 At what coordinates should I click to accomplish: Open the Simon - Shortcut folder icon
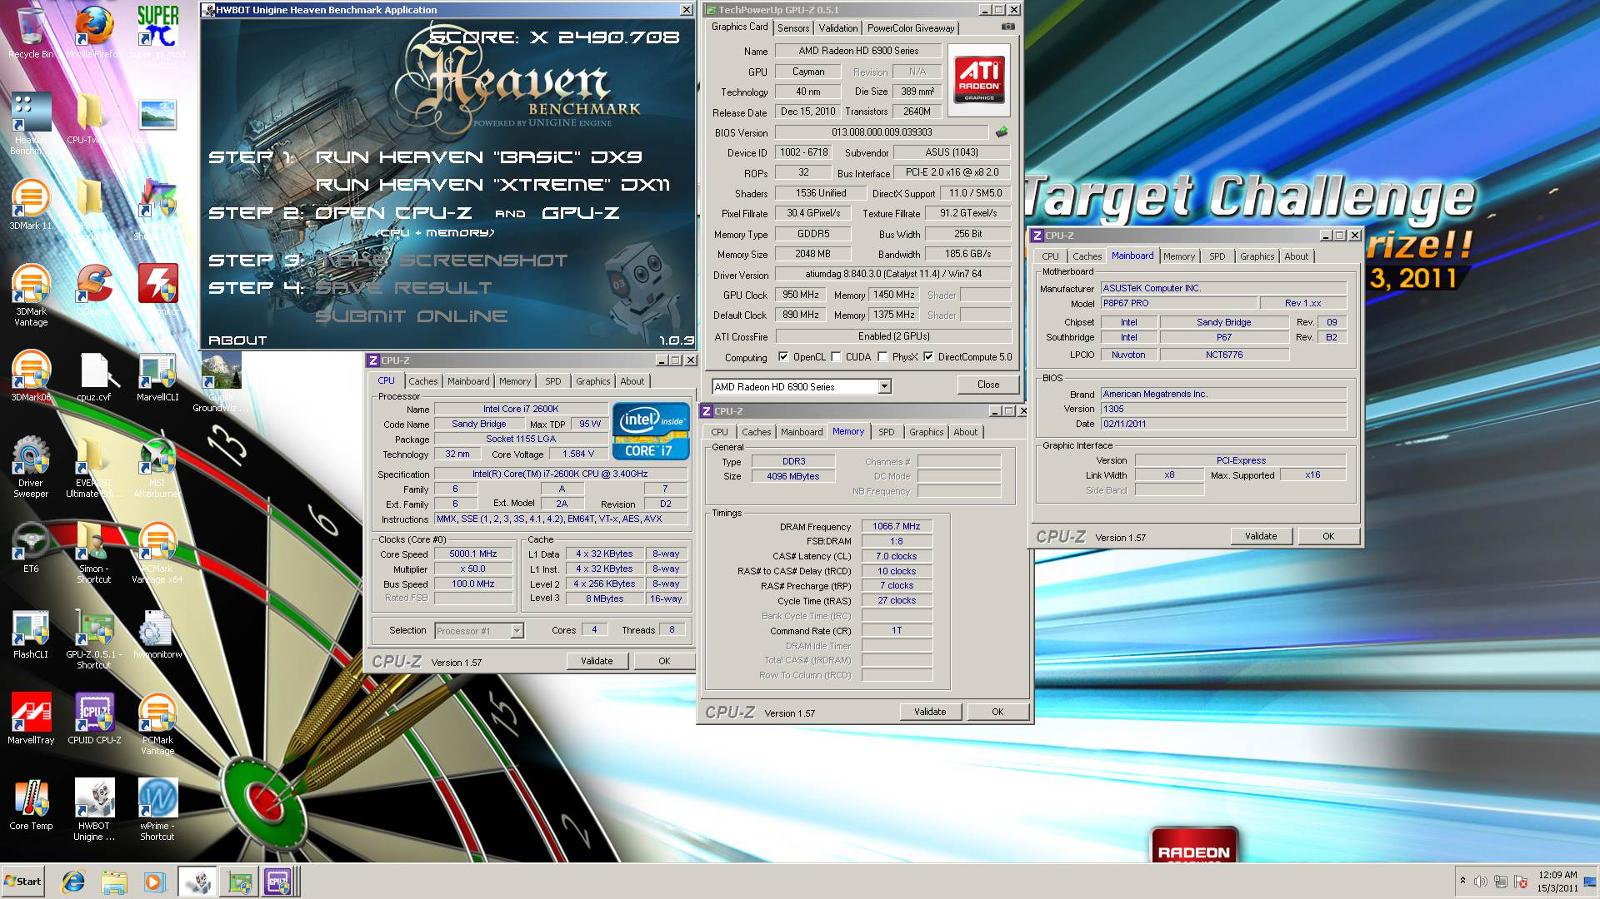click(x=94, y=553)
